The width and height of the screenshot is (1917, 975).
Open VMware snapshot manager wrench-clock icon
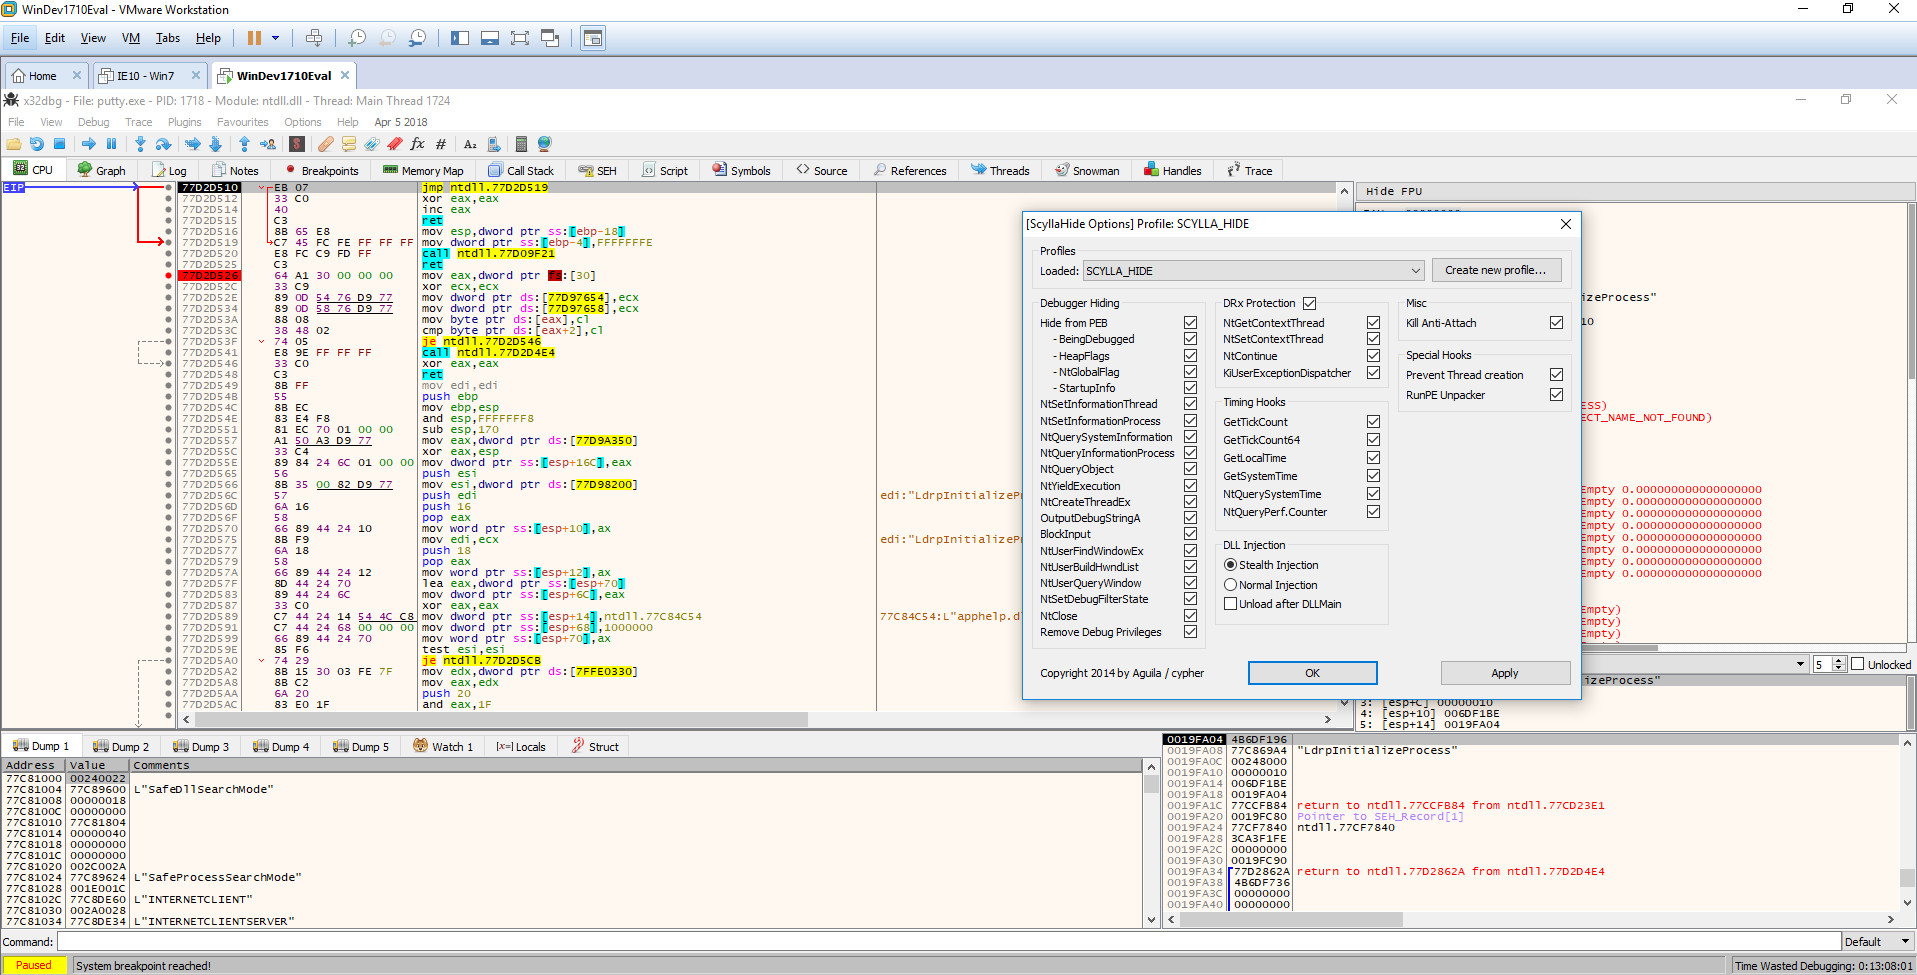point(417,38)
